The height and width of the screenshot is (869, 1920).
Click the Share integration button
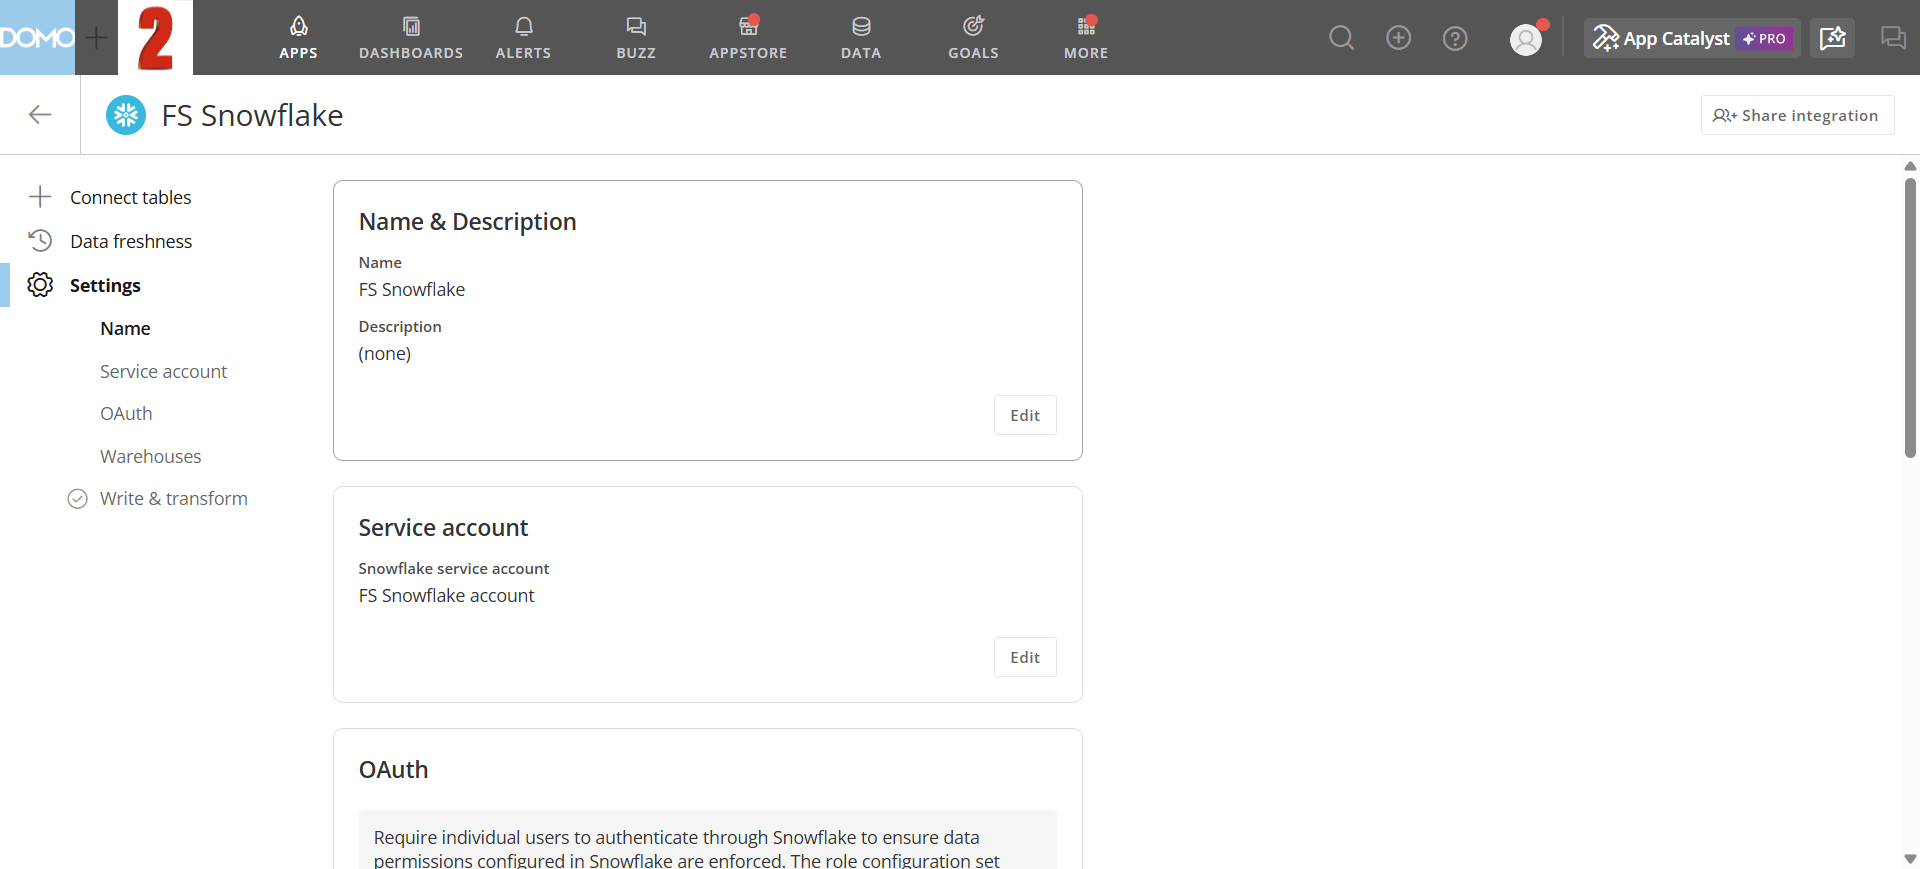[x=1797, y=115]
